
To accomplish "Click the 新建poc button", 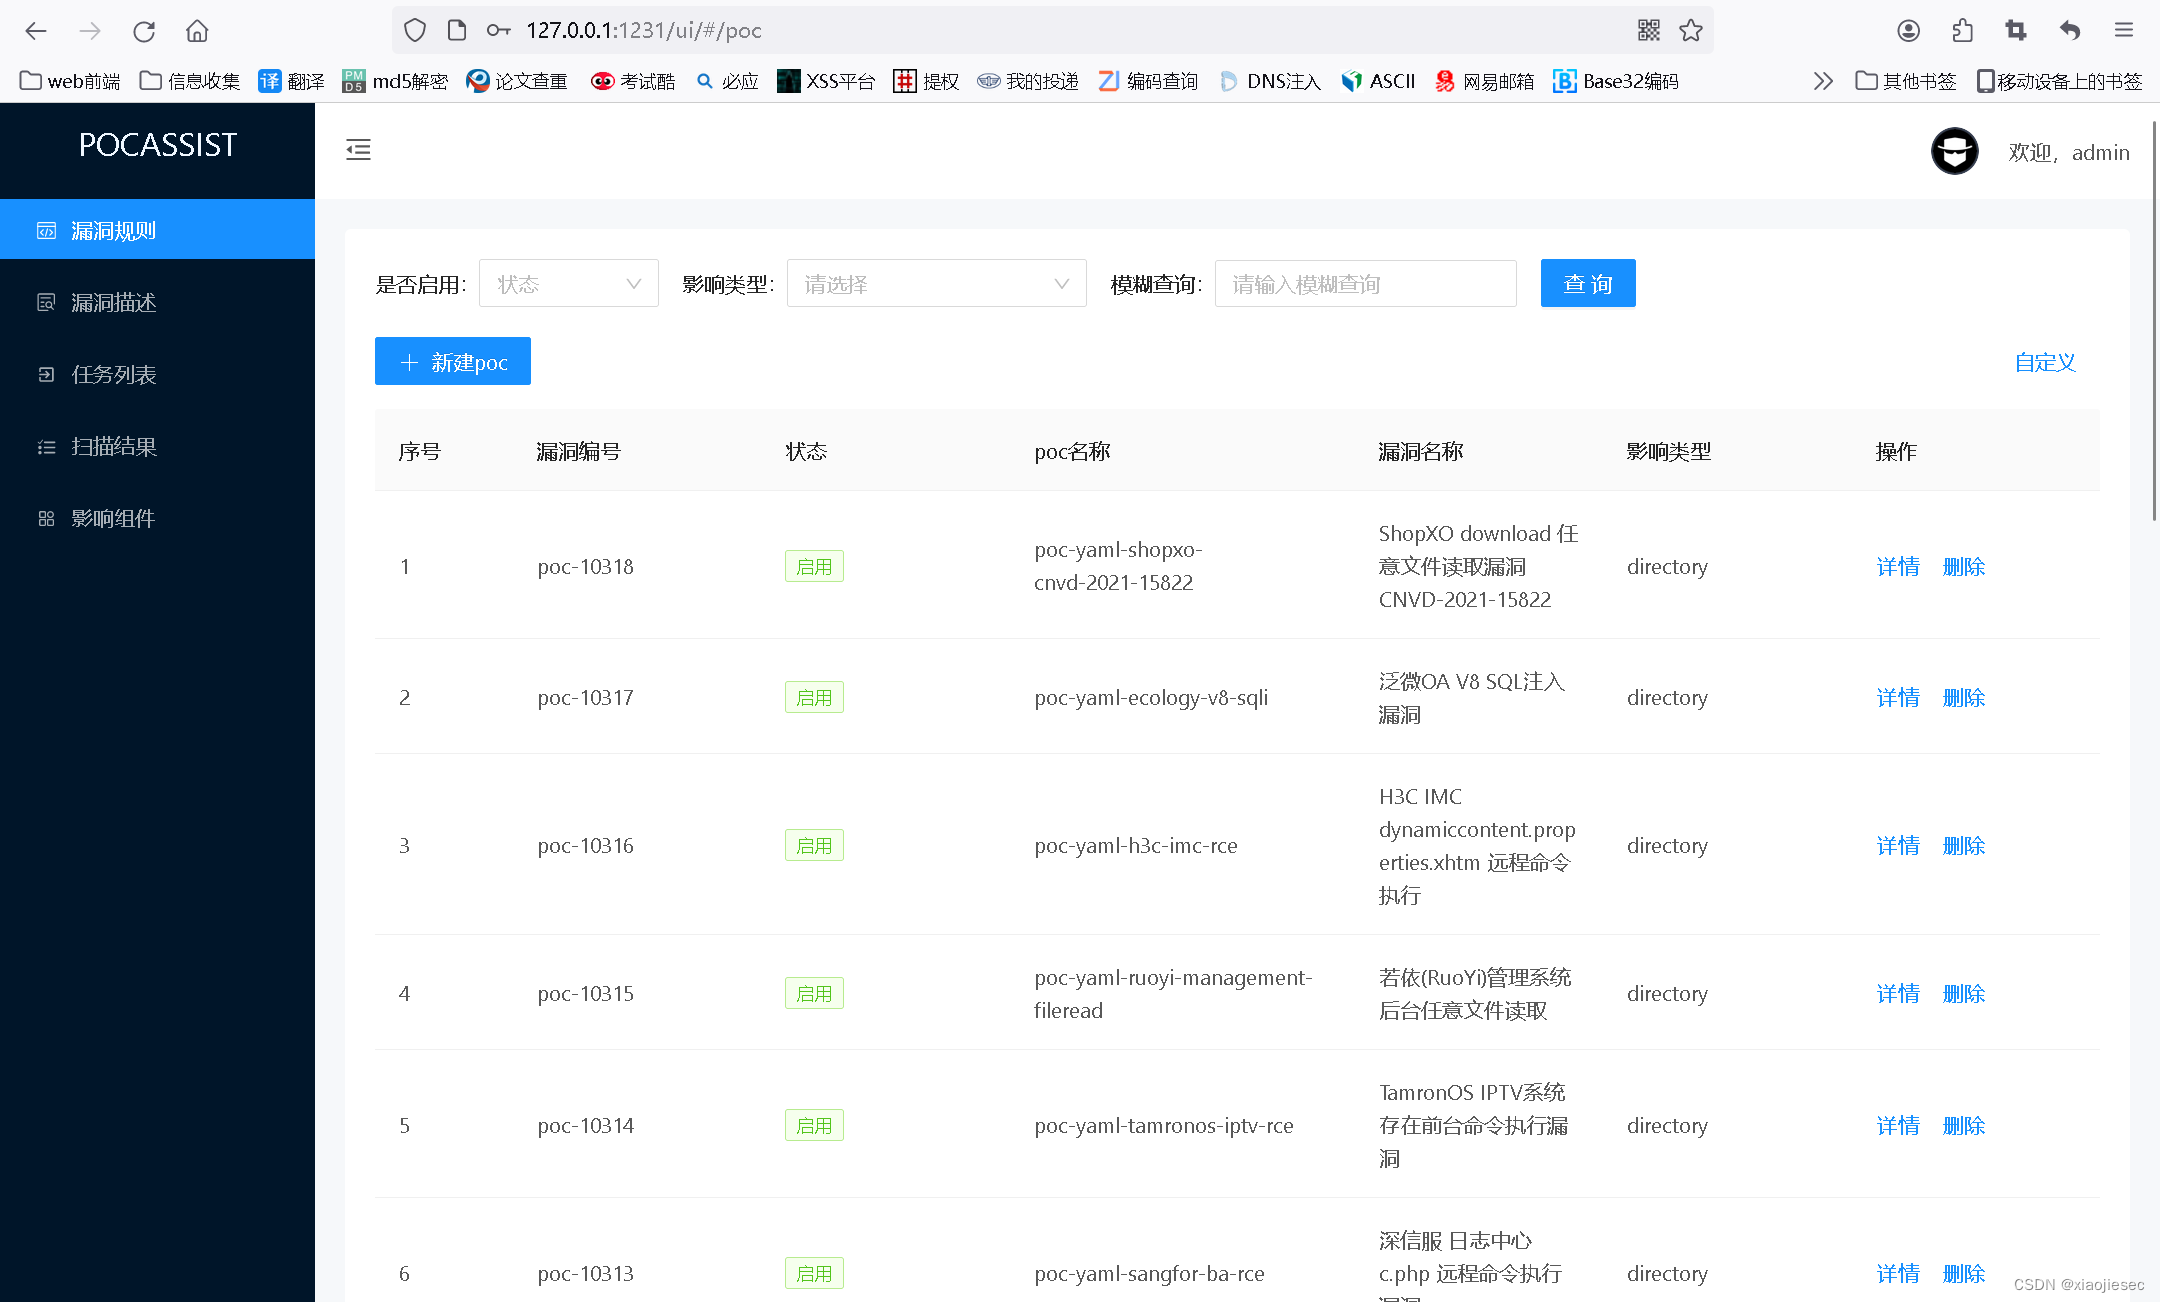I will (453, 362).
